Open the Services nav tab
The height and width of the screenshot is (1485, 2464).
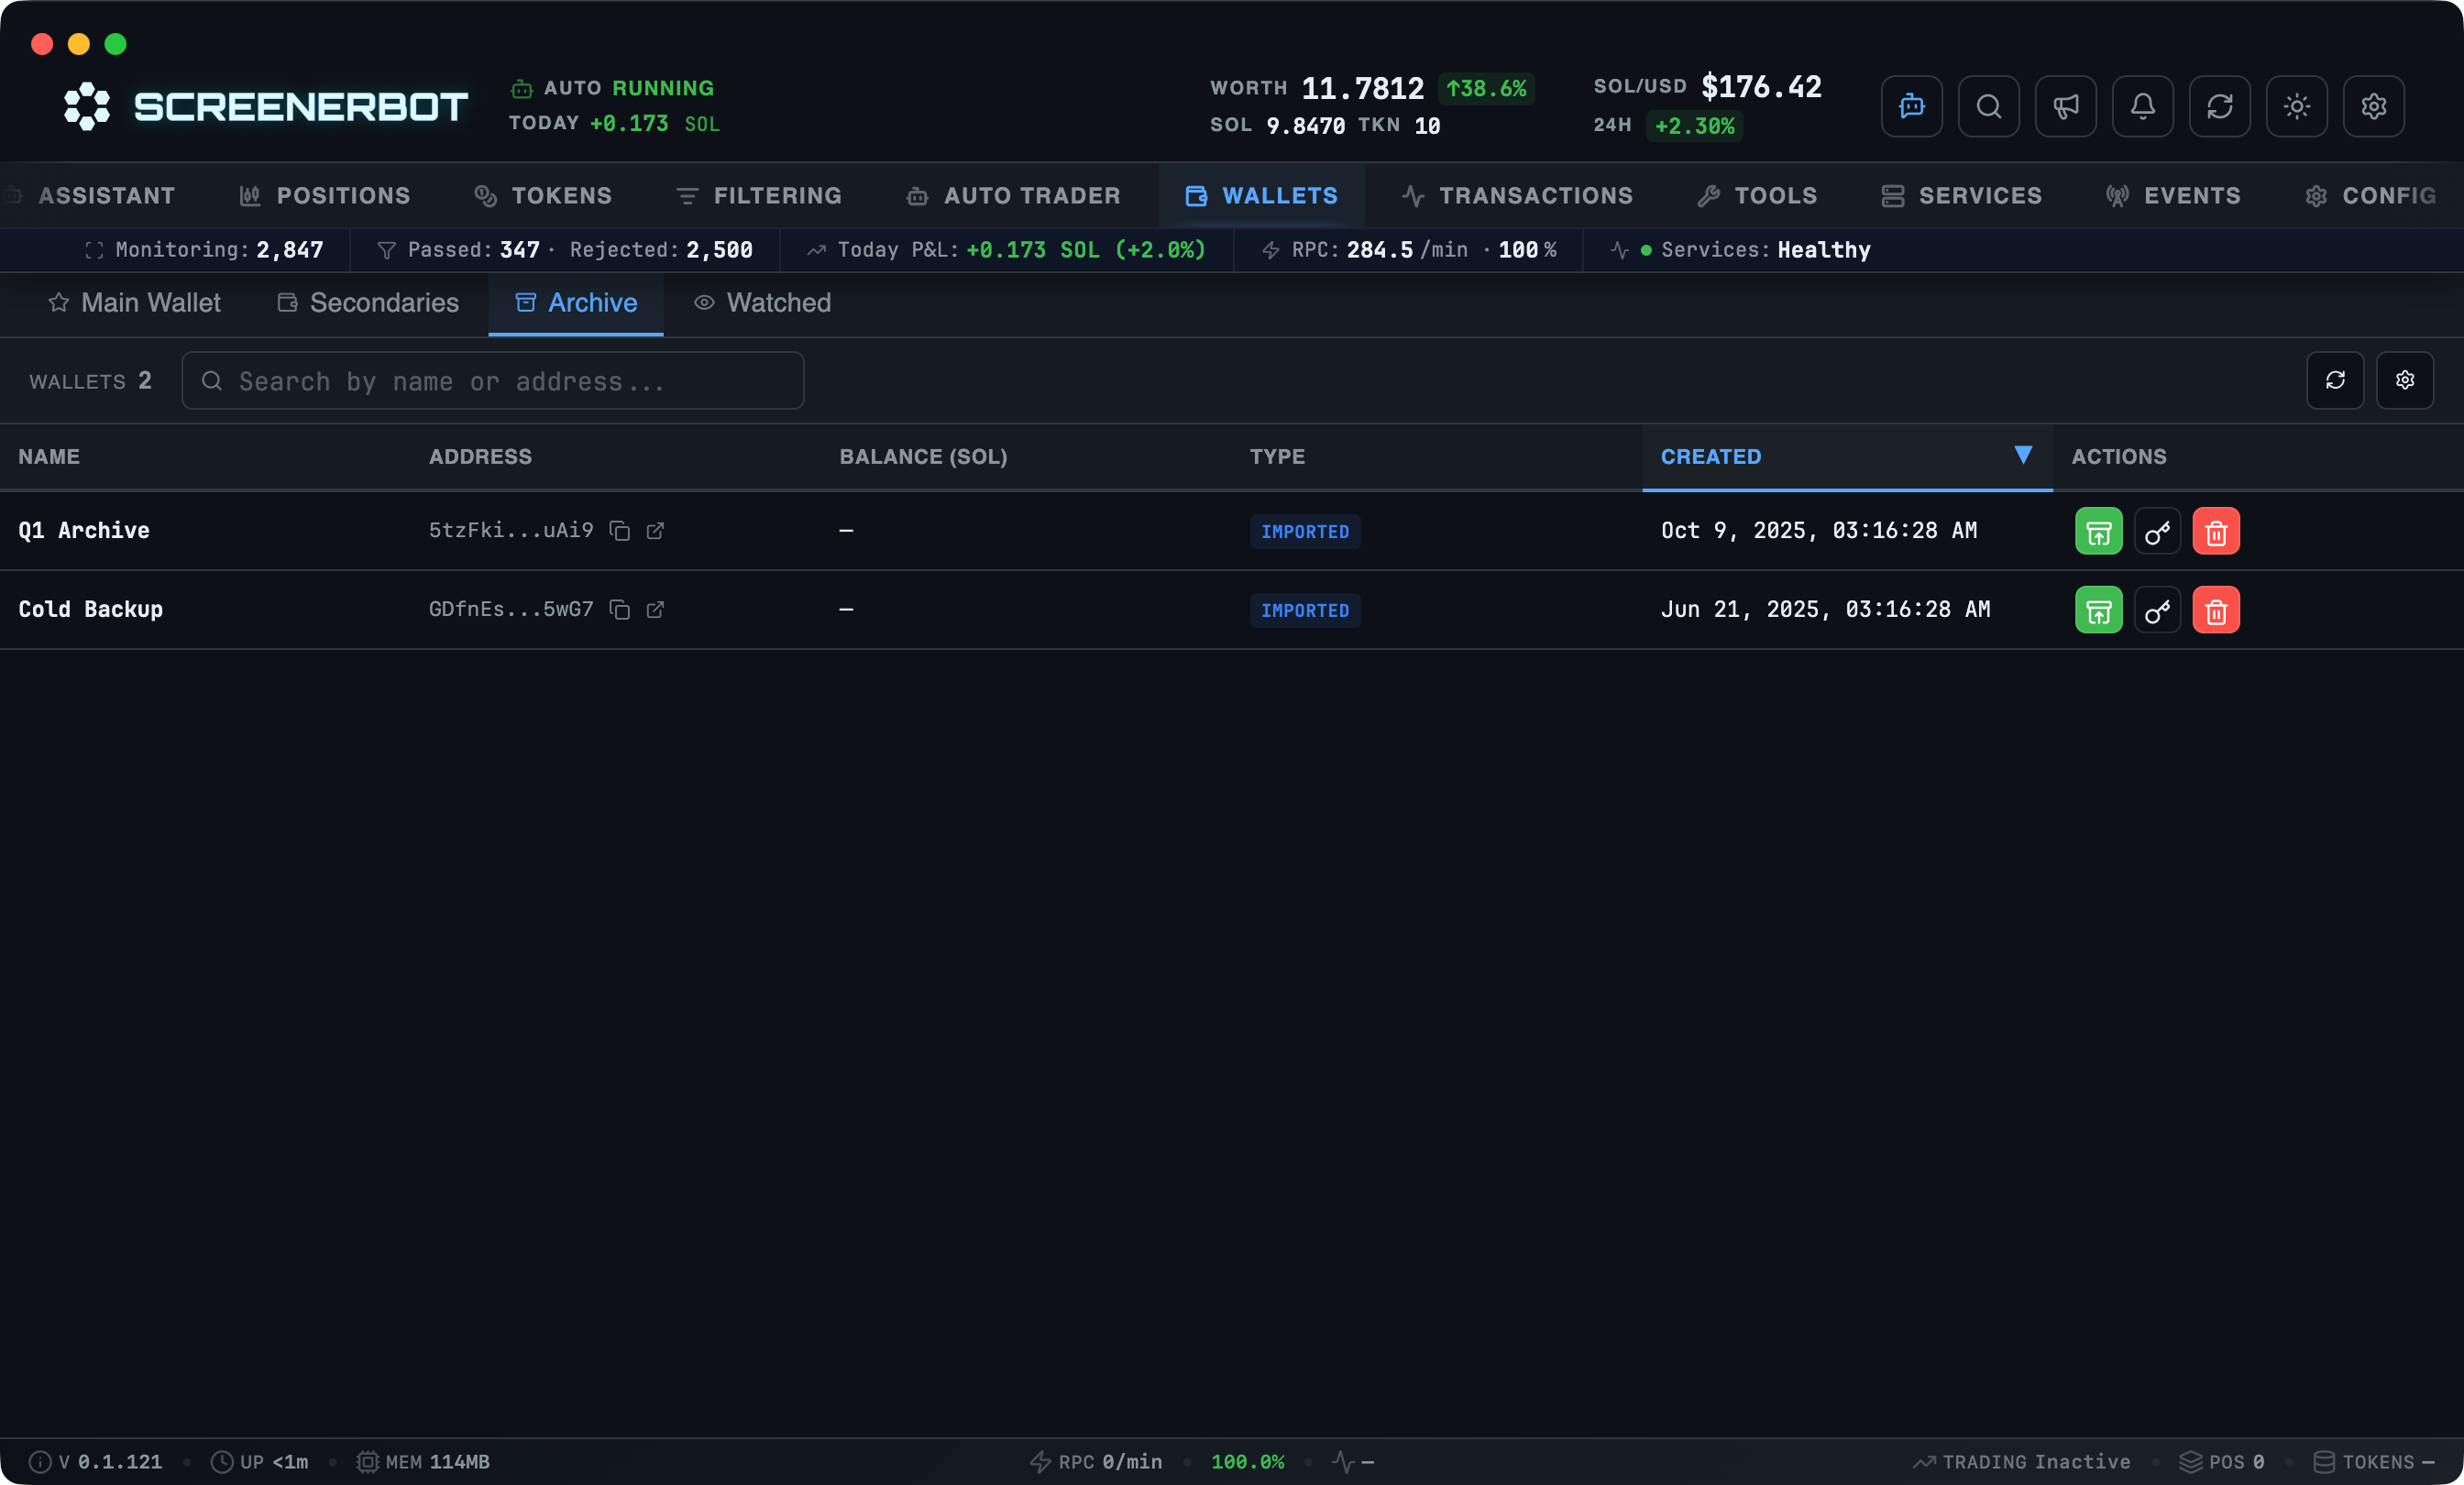pyautogui.click(x=1961, y=196)
